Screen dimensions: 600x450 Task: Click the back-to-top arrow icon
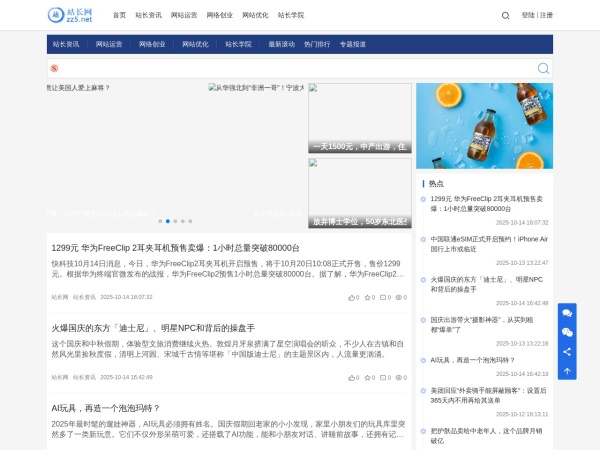click(567, 370)
